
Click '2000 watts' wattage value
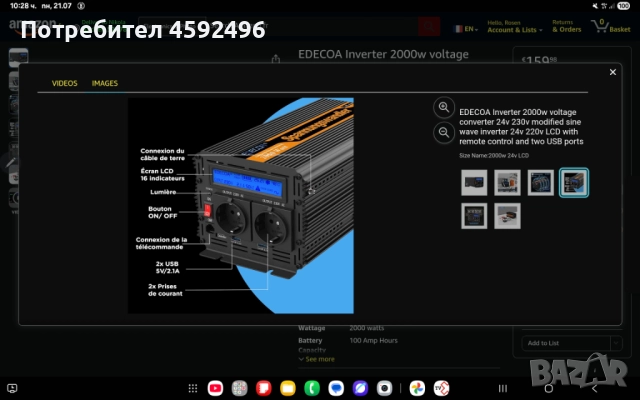coord(367,328)
